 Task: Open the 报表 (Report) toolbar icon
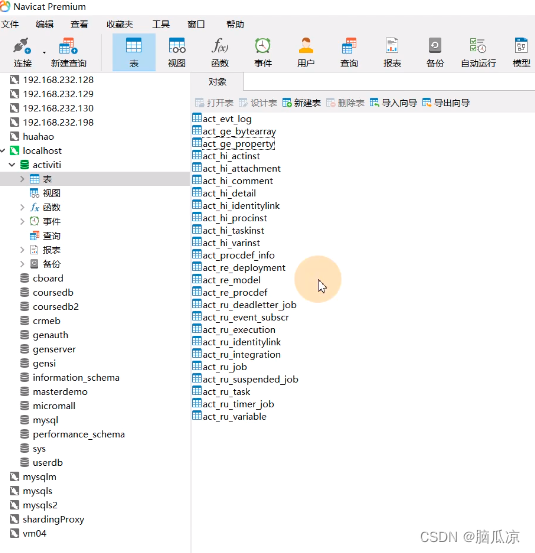[392, 52]
